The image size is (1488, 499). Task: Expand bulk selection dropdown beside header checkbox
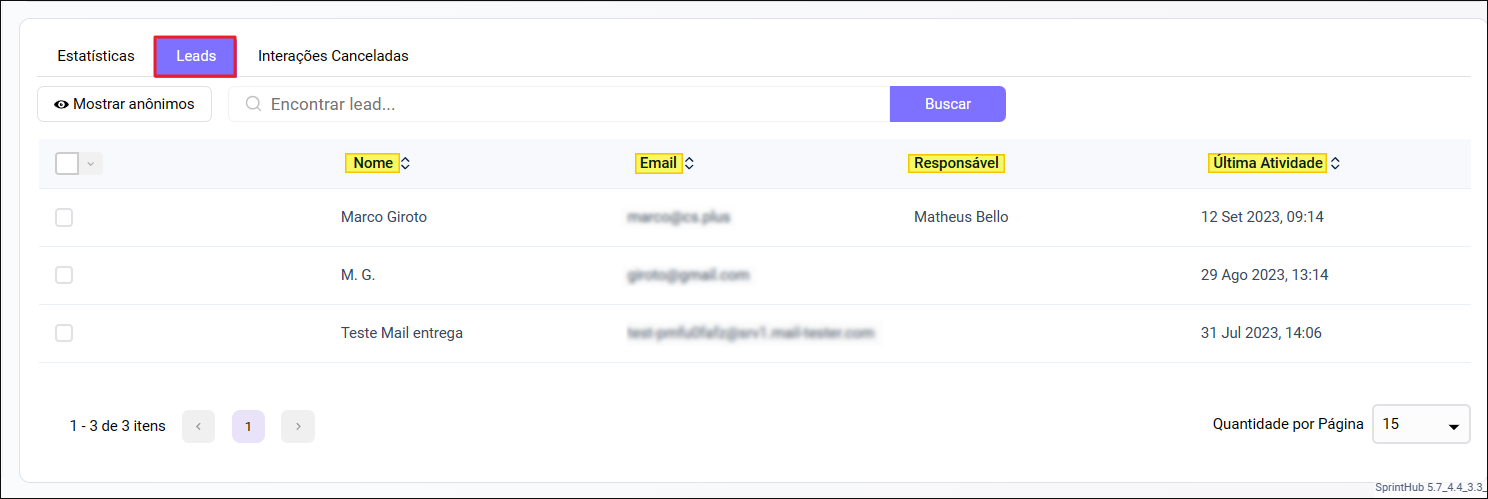pyautogui.click(x=91, y=163)
